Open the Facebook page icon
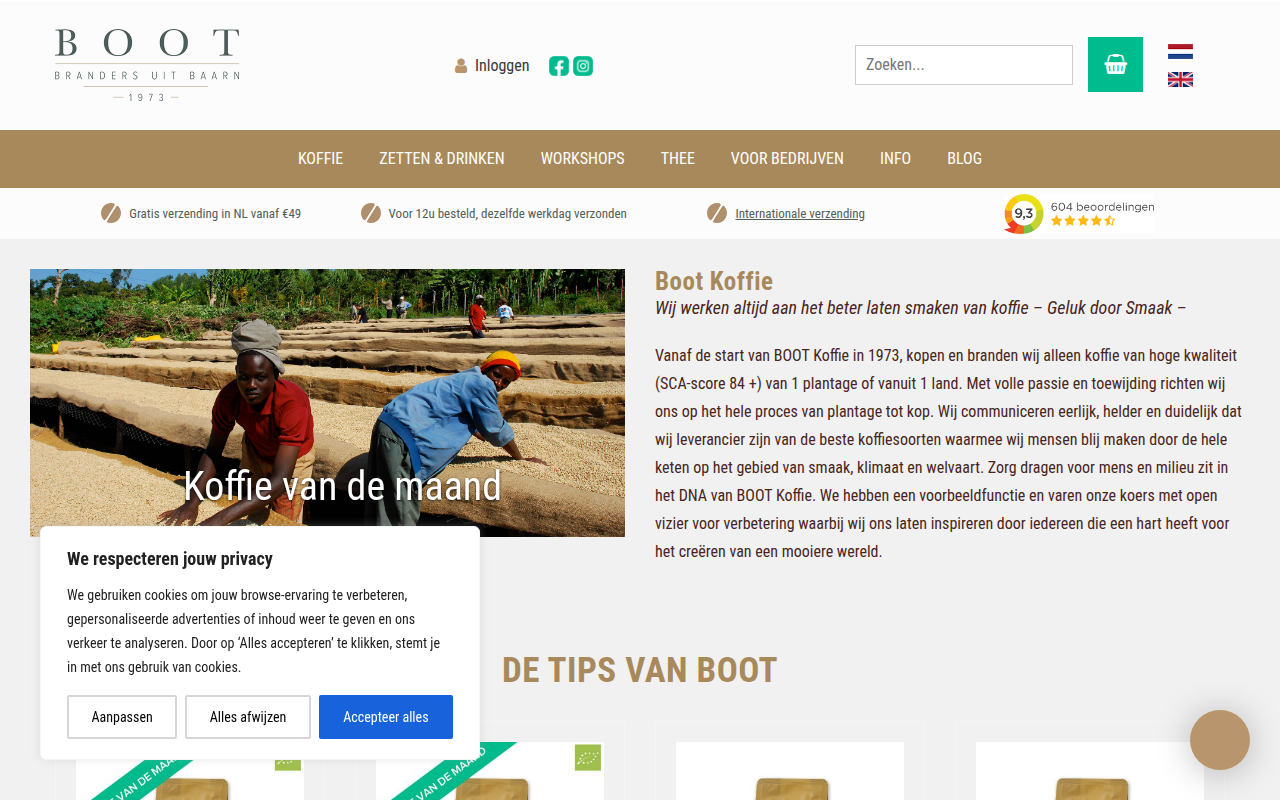Viewport: 1280px width, 800px height. pyautogui.click(x=559, y=66)
